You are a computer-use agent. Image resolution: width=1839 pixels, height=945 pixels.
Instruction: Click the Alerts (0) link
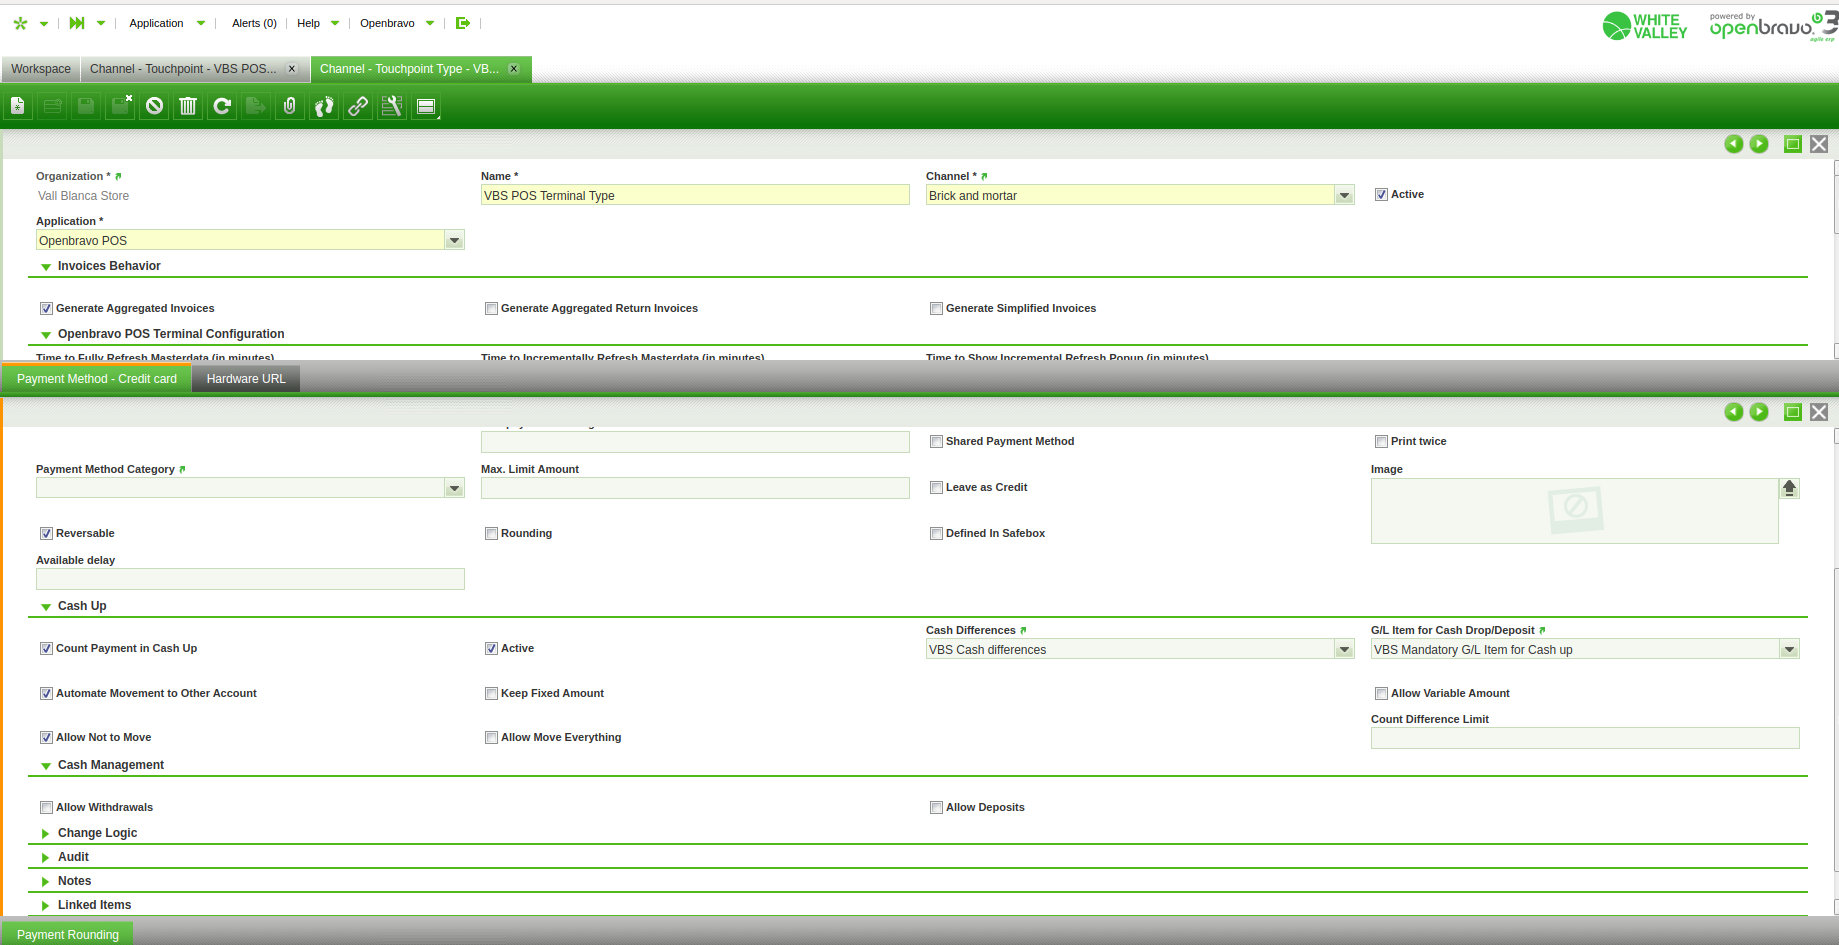(x=254, y=23)
